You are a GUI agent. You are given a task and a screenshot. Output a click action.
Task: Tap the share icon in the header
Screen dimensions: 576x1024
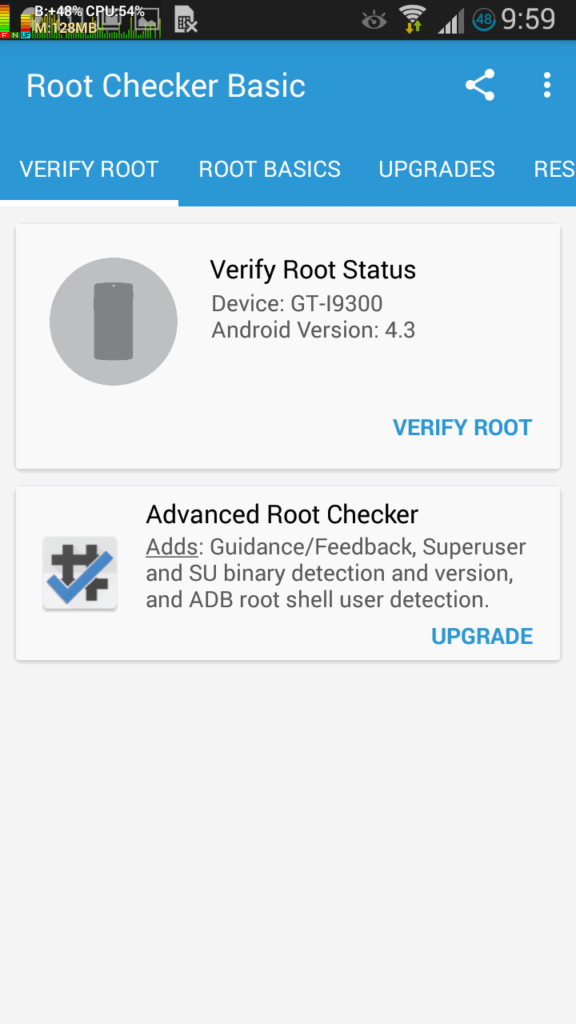click(x=480, y=86)
